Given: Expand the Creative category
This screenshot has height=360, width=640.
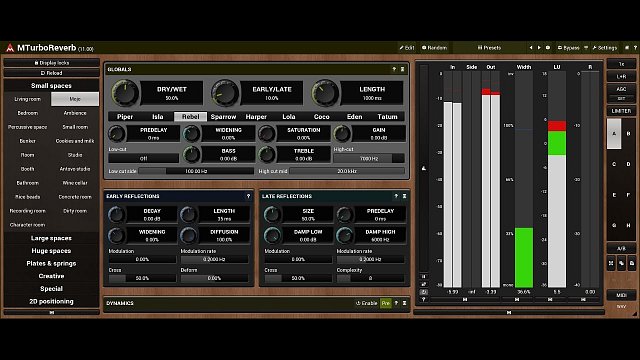Looking at the screenshot, I should coord(51,276).
